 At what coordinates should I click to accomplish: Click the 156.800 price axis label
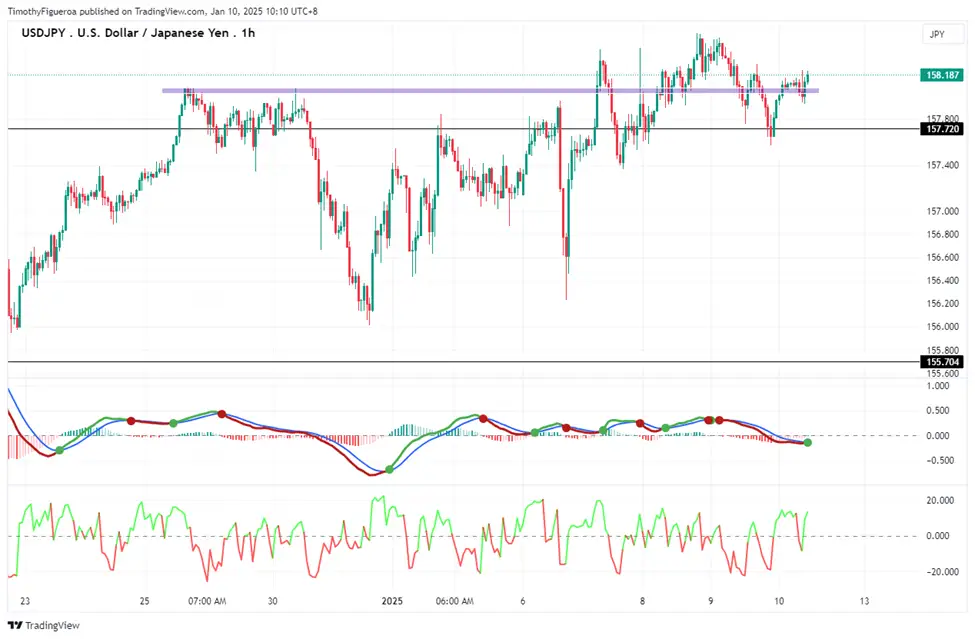click(943, 234)
